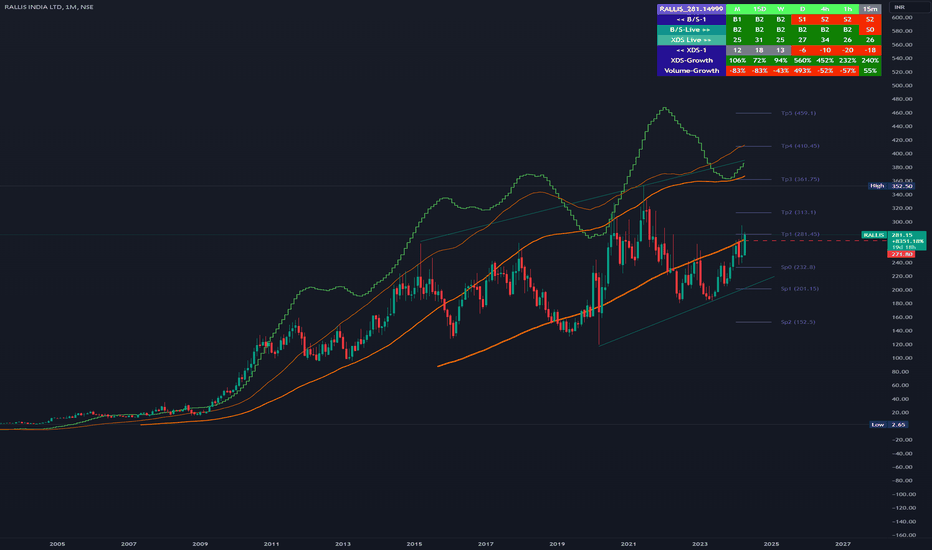This screenshot has width=932, height=550.
Task: Click the 281.15 current price label
Action: (902, 235)
